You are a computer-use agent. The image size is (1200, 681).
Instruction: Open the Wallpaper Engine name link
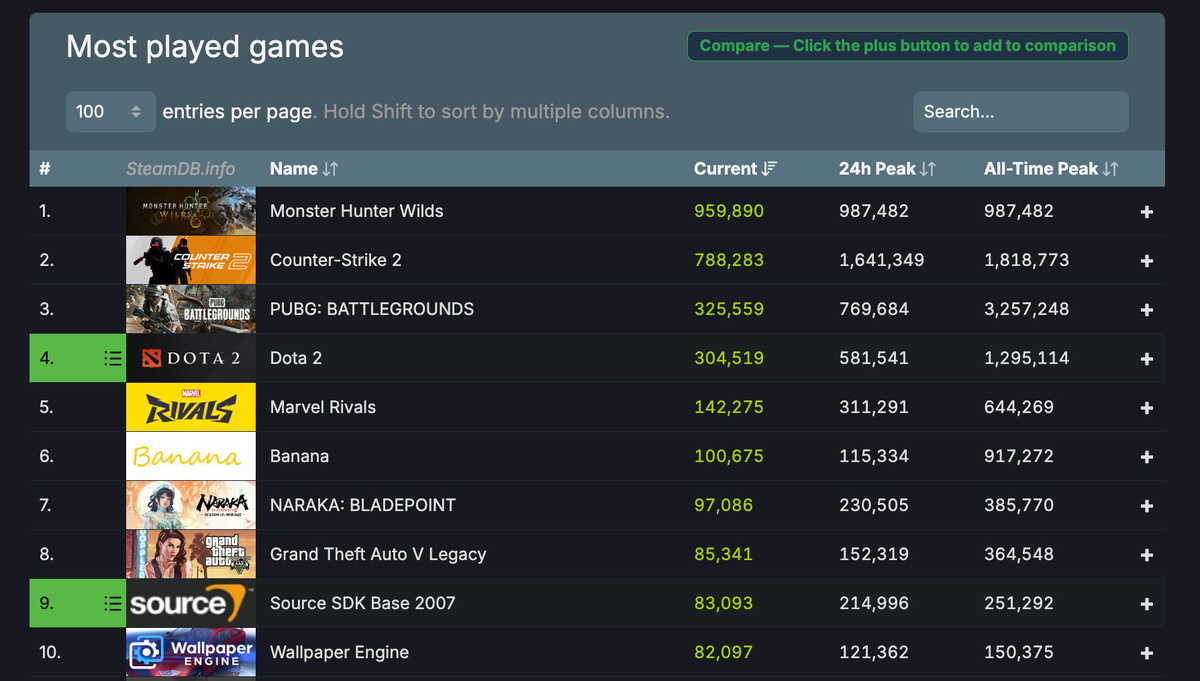[x=340, y=652]
